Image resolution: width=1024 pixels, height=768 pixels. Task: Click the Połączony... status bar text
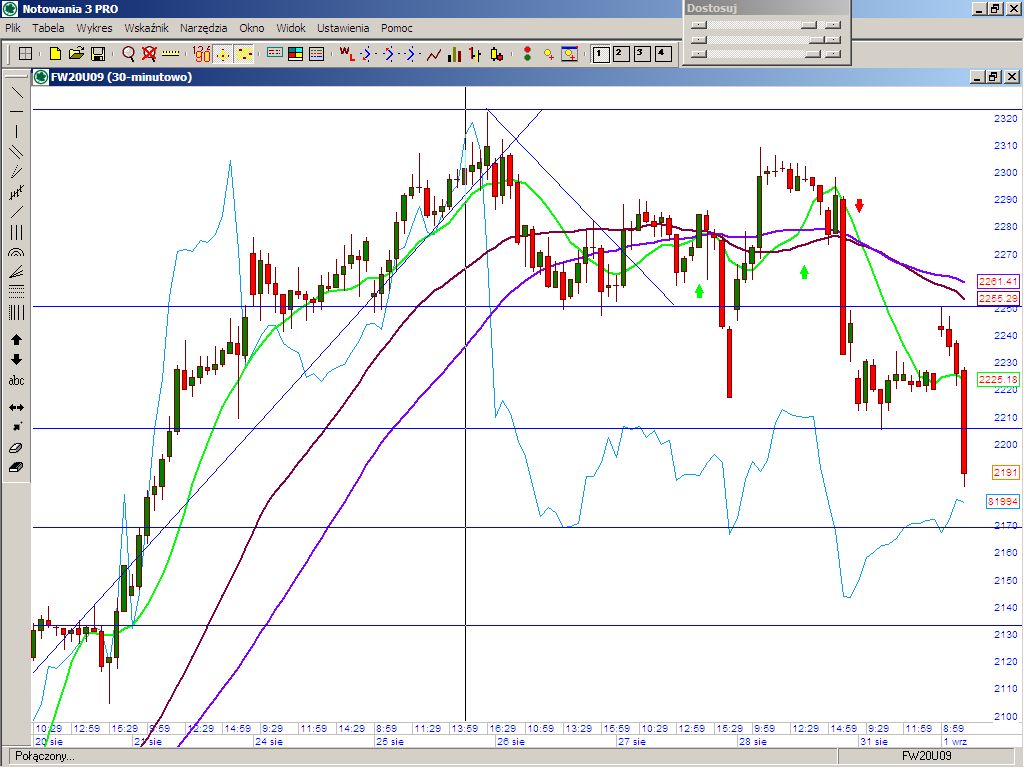click(x=44, y=756)
